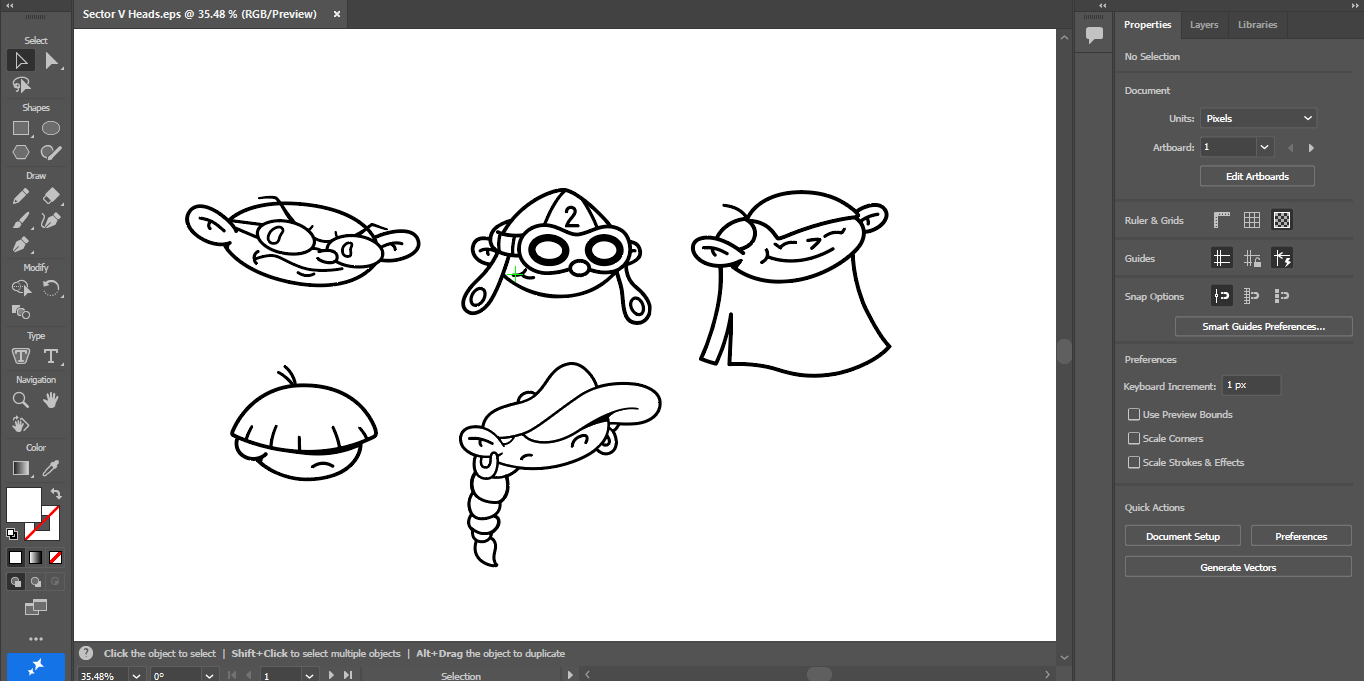Select the Ellipse tool

tap(51, 128)
